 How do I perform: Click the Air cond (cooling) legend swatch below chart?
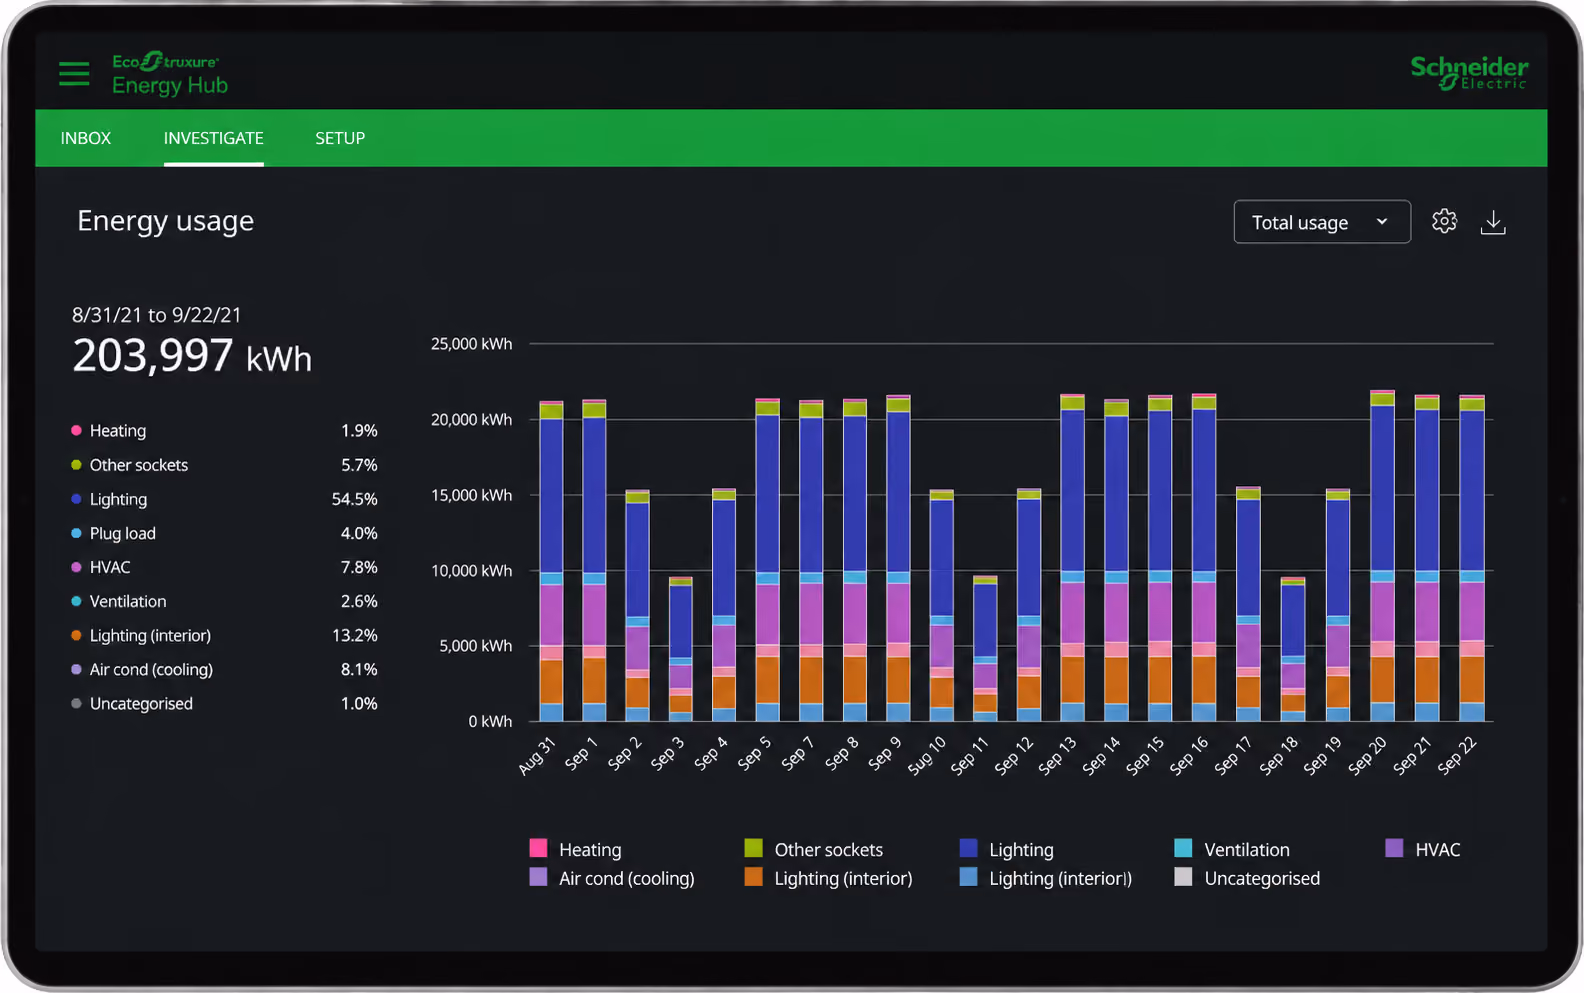538,877
